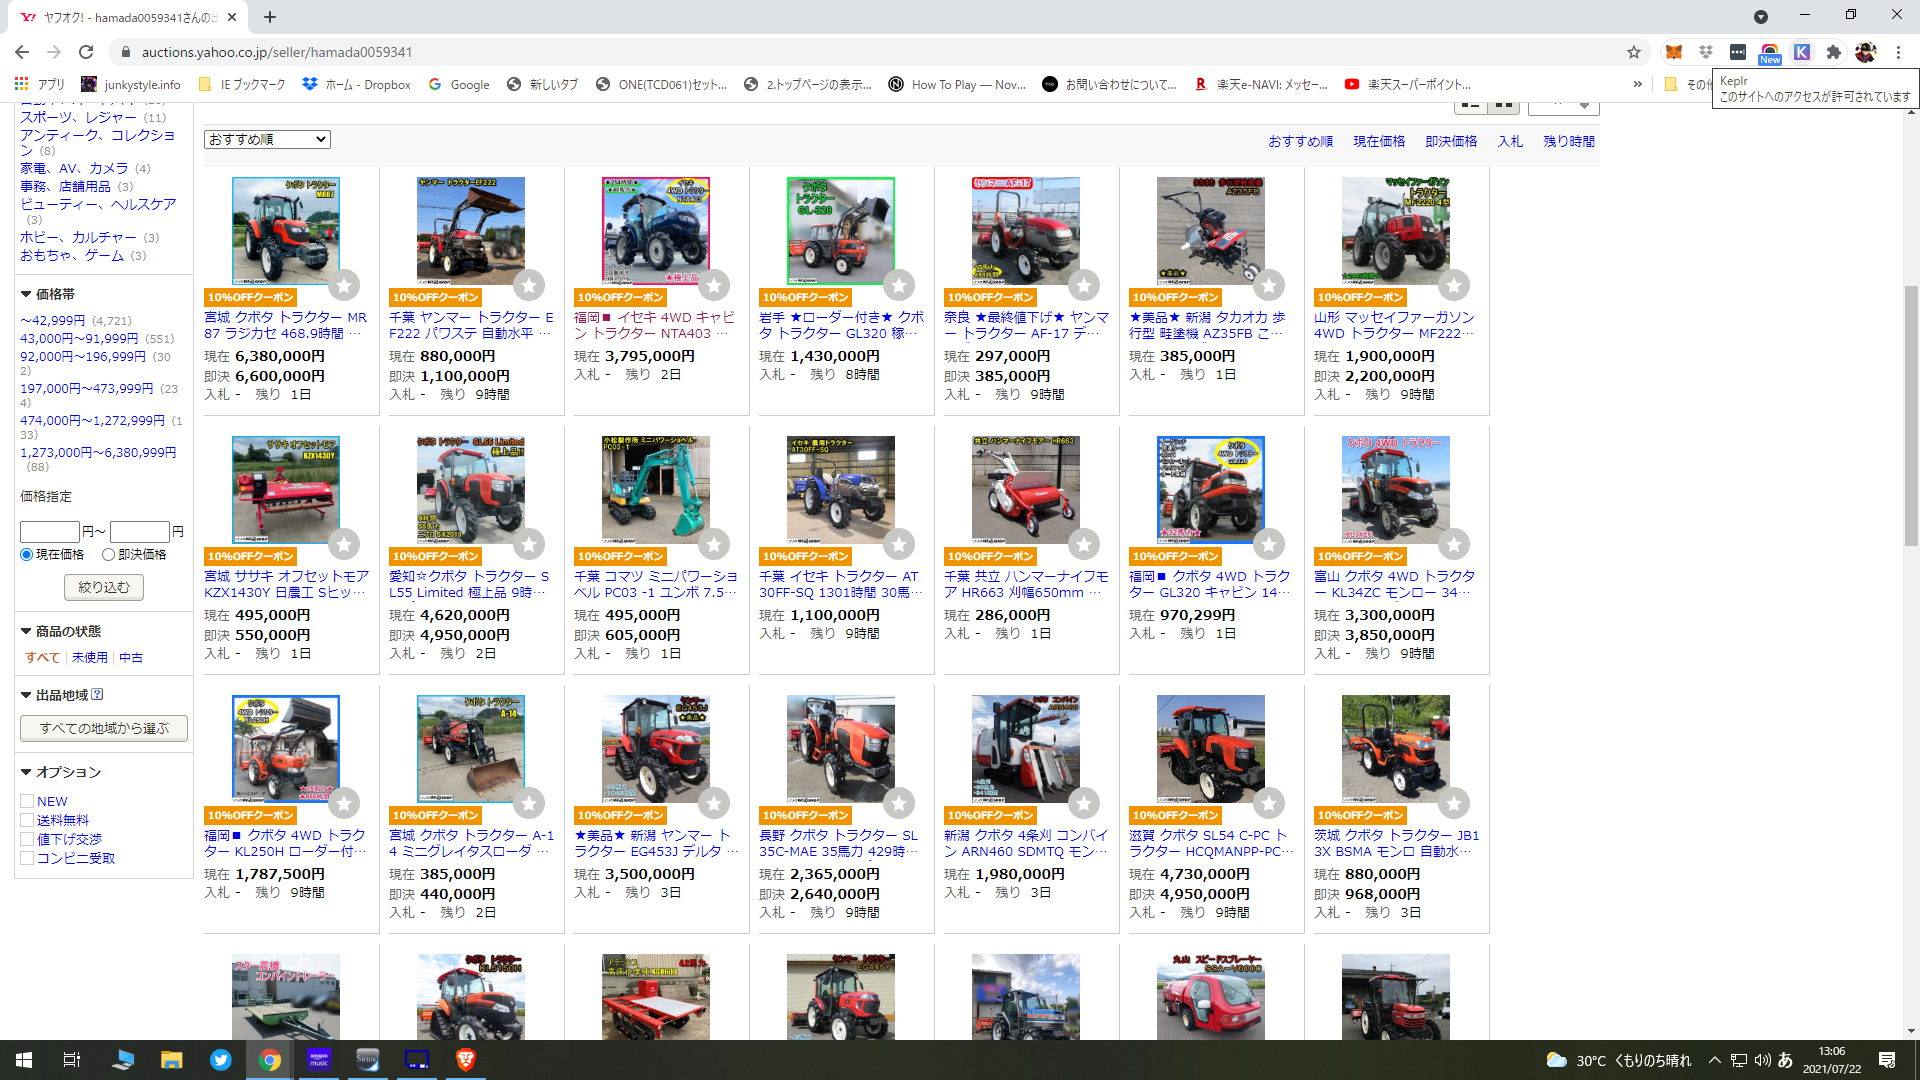Star the クボタ GL320 岩手 listing
The height and width of the screenshot is (1080, 1920).
click(899, 285)
